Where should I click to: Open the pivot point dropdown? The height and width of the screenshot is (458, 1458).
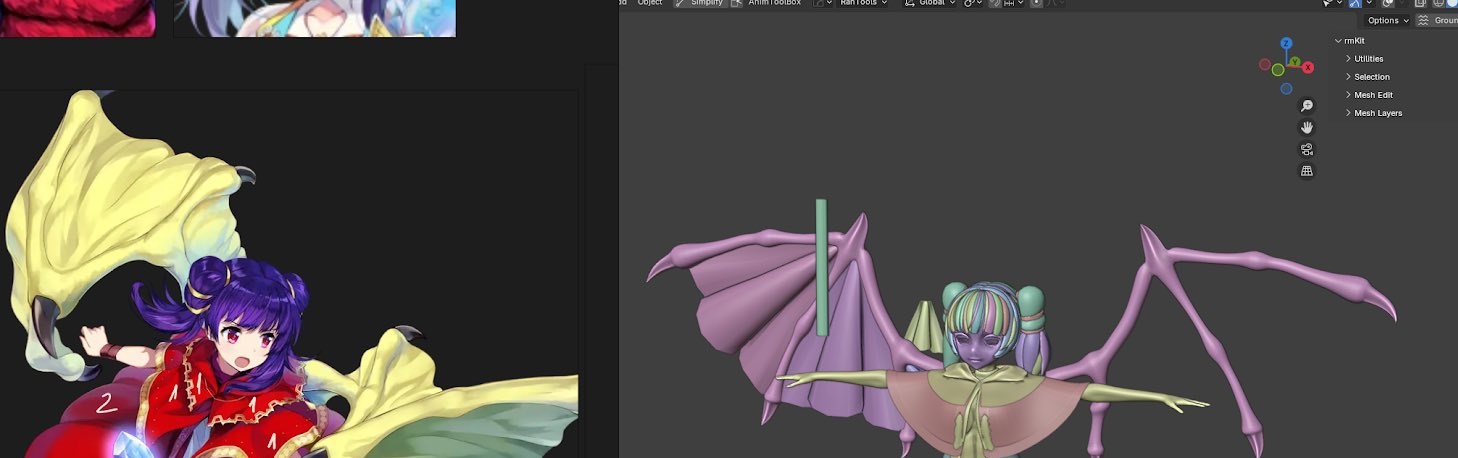(x=972, y=3)
